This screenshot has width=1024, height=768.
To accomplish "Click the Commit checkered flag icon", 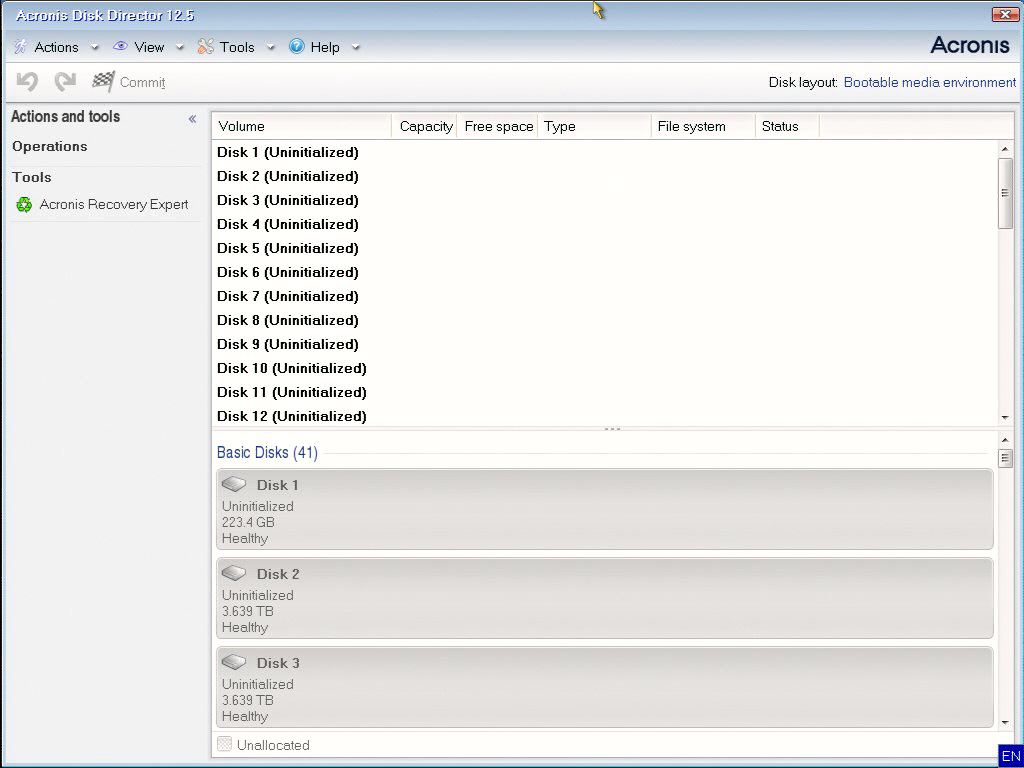I will click(x=103, y=82).
